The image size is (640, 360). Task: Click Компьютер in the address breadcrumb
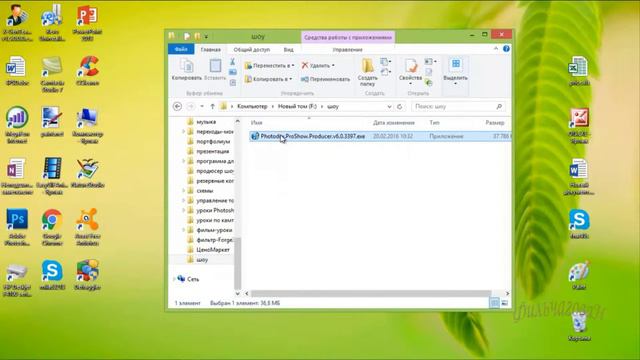252,107
